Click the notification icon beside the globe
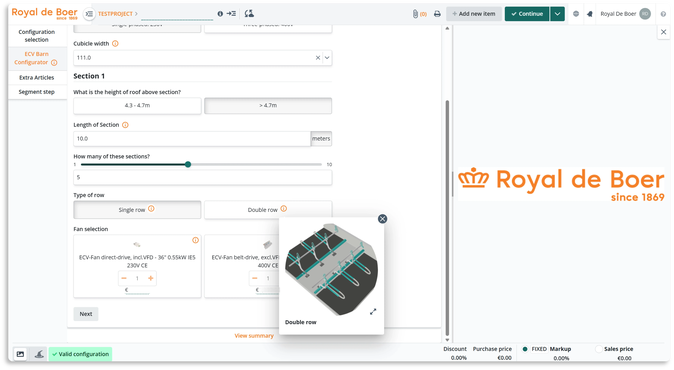 click(x=590, y=14)
